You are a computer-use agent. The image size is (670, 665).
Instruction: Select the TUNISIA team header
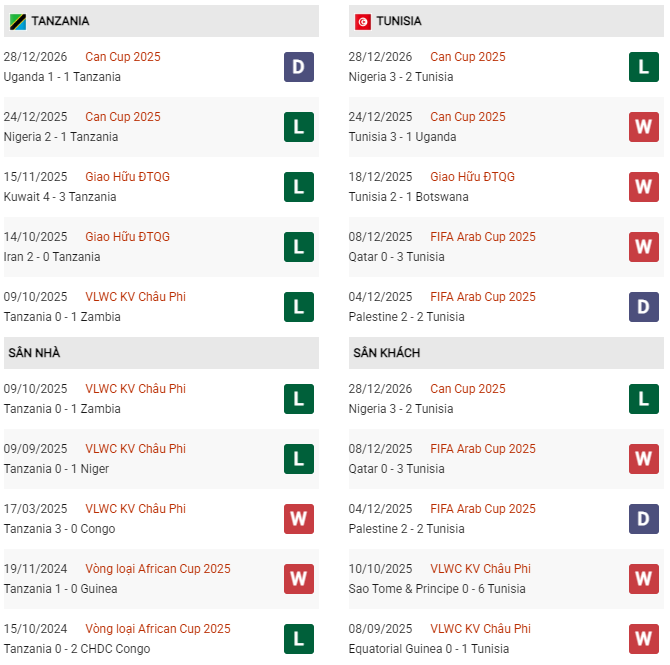pyautogui.click(x=399, y=21)
